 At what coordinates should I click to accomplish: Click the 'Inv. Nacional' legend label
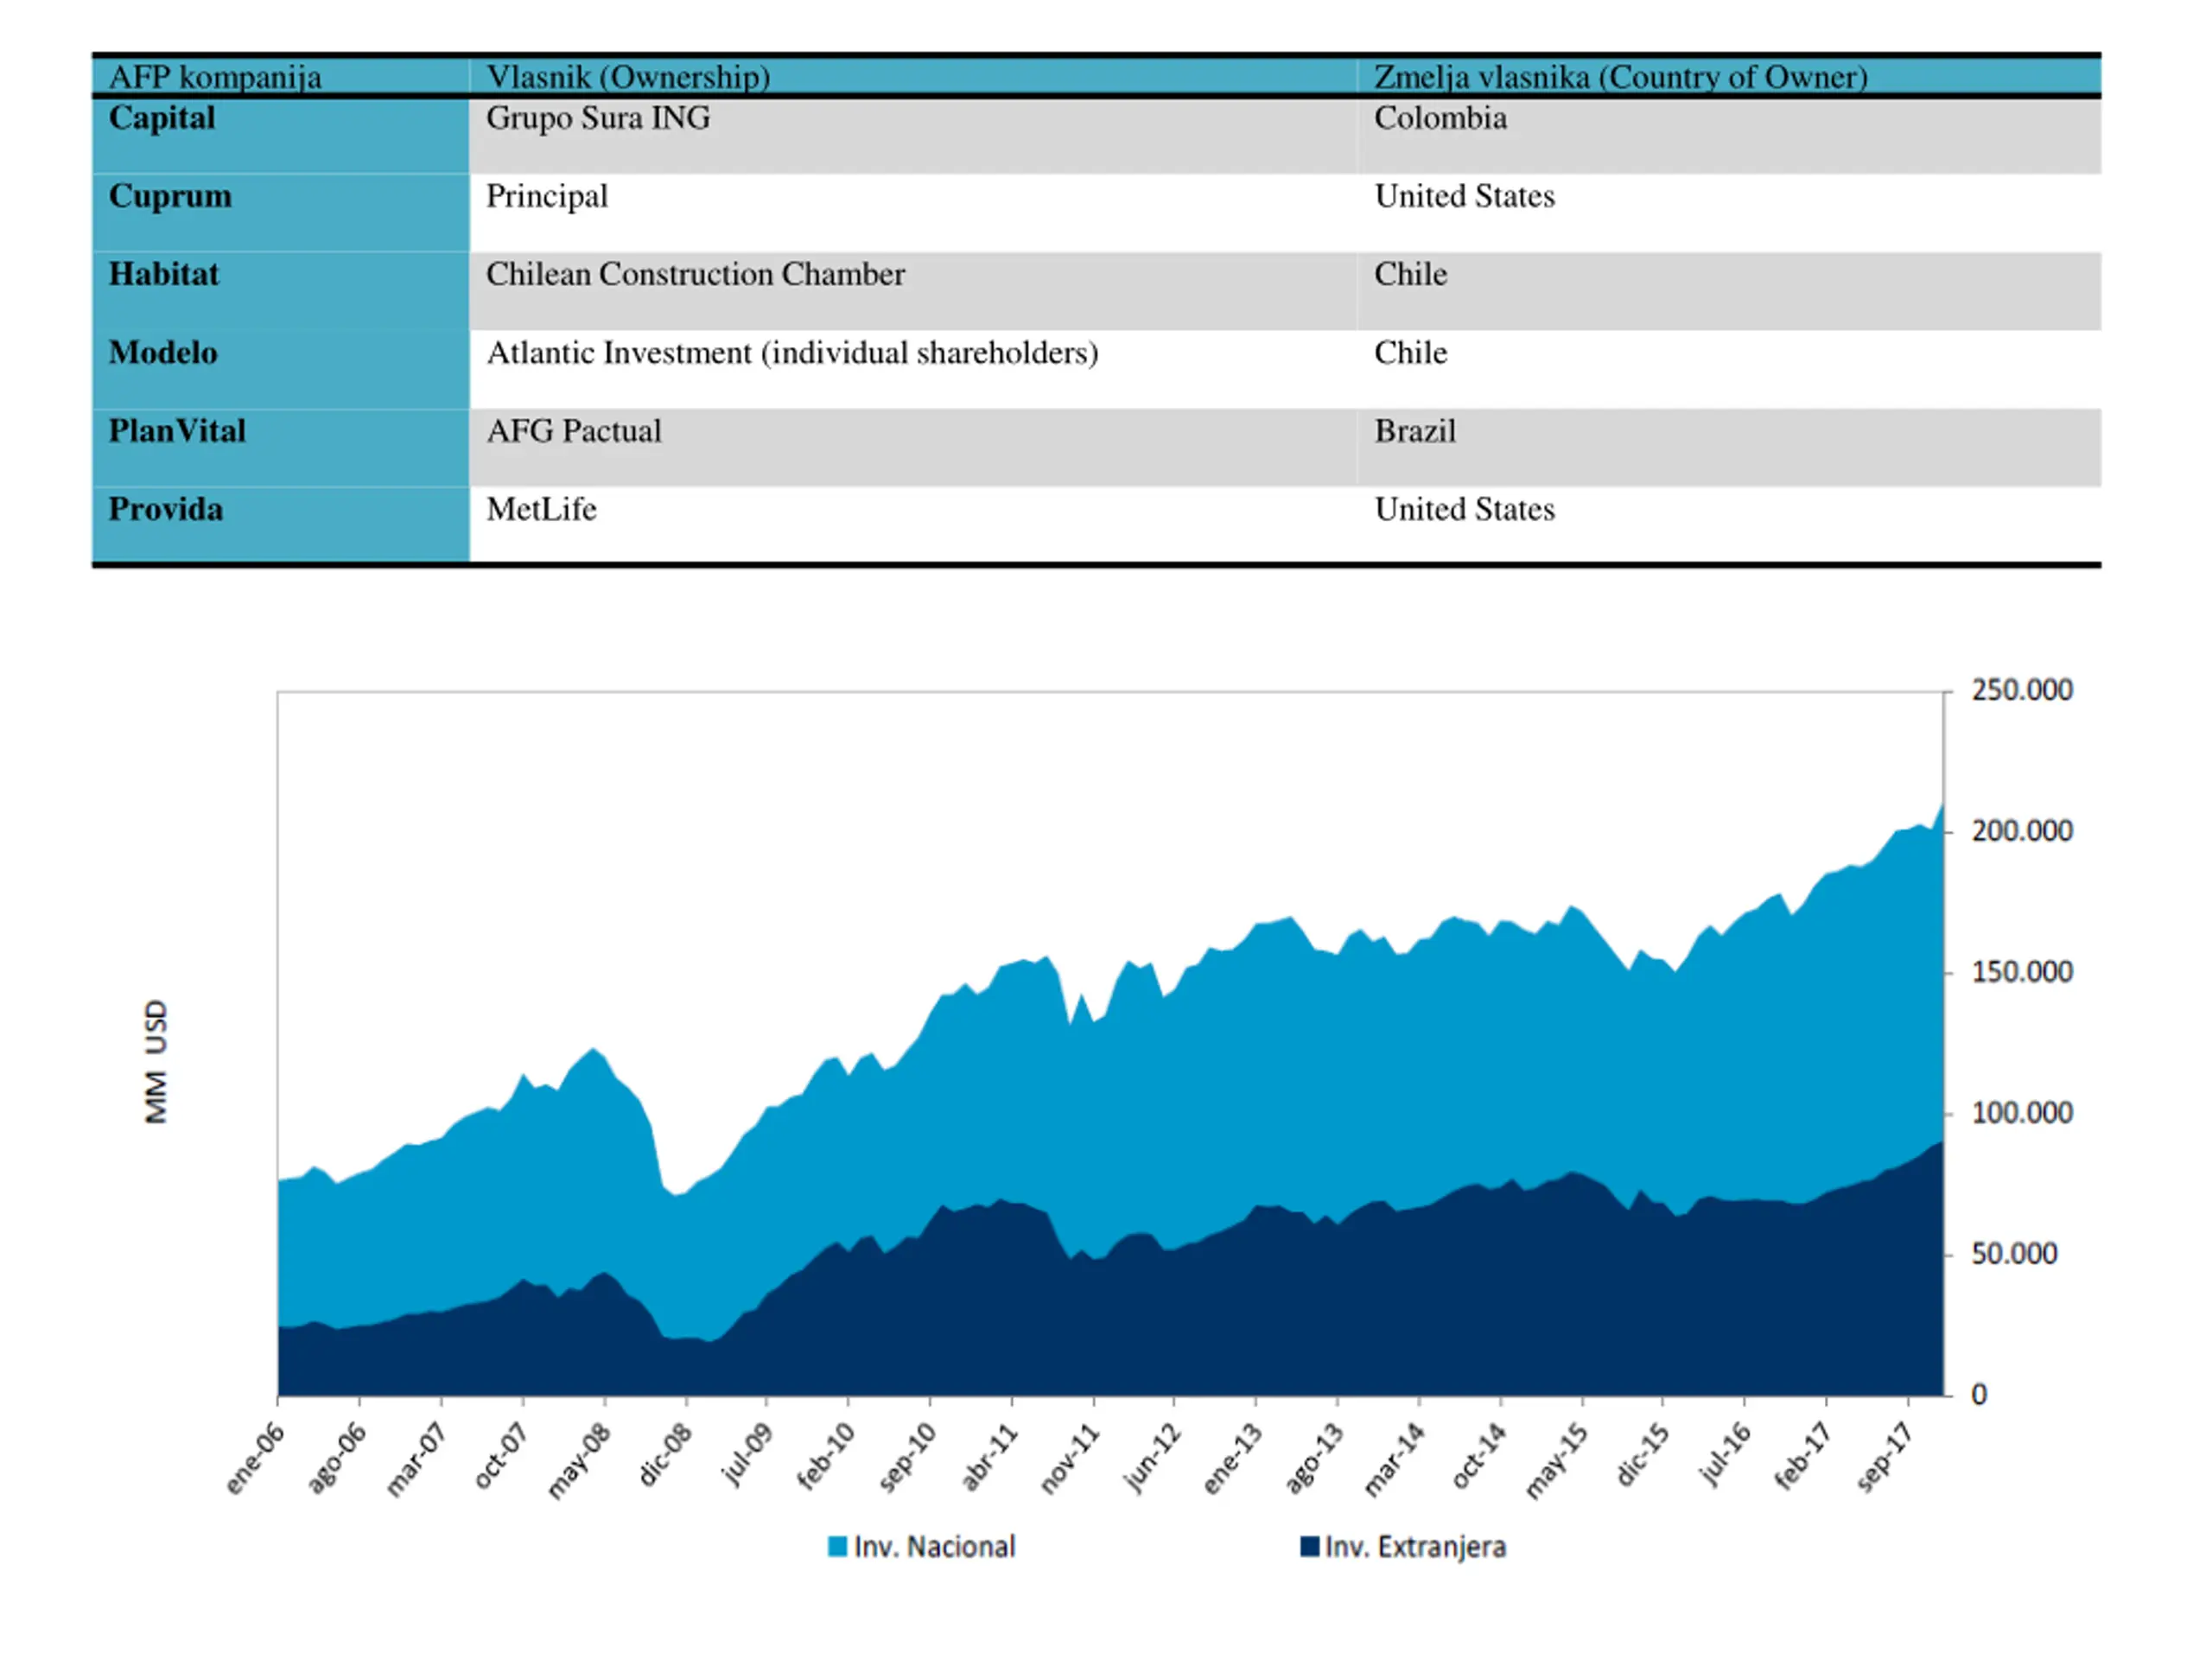(934, 1546)
